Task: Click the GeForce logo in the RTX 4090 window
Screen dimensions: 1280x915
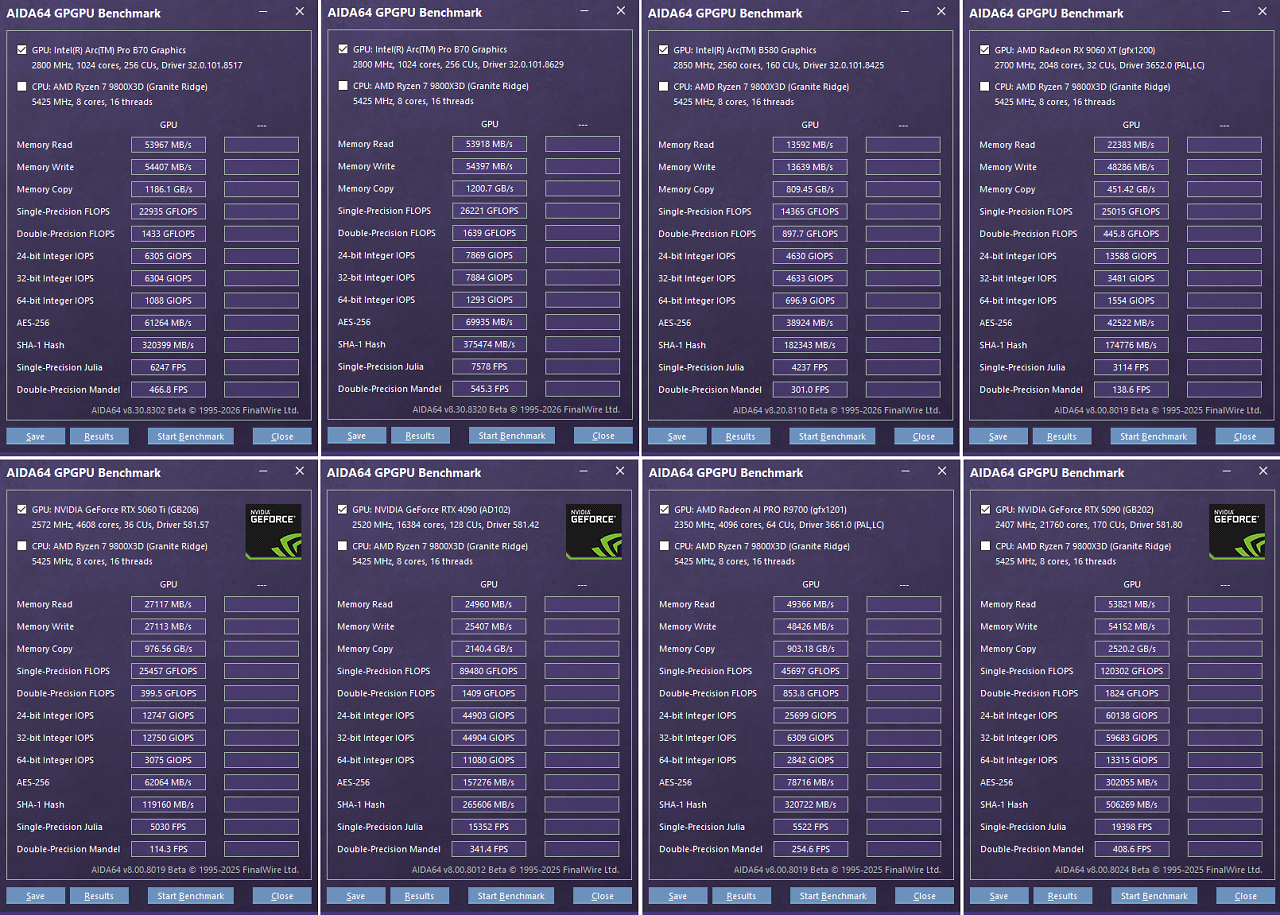Action: click(x=594, y=531)
